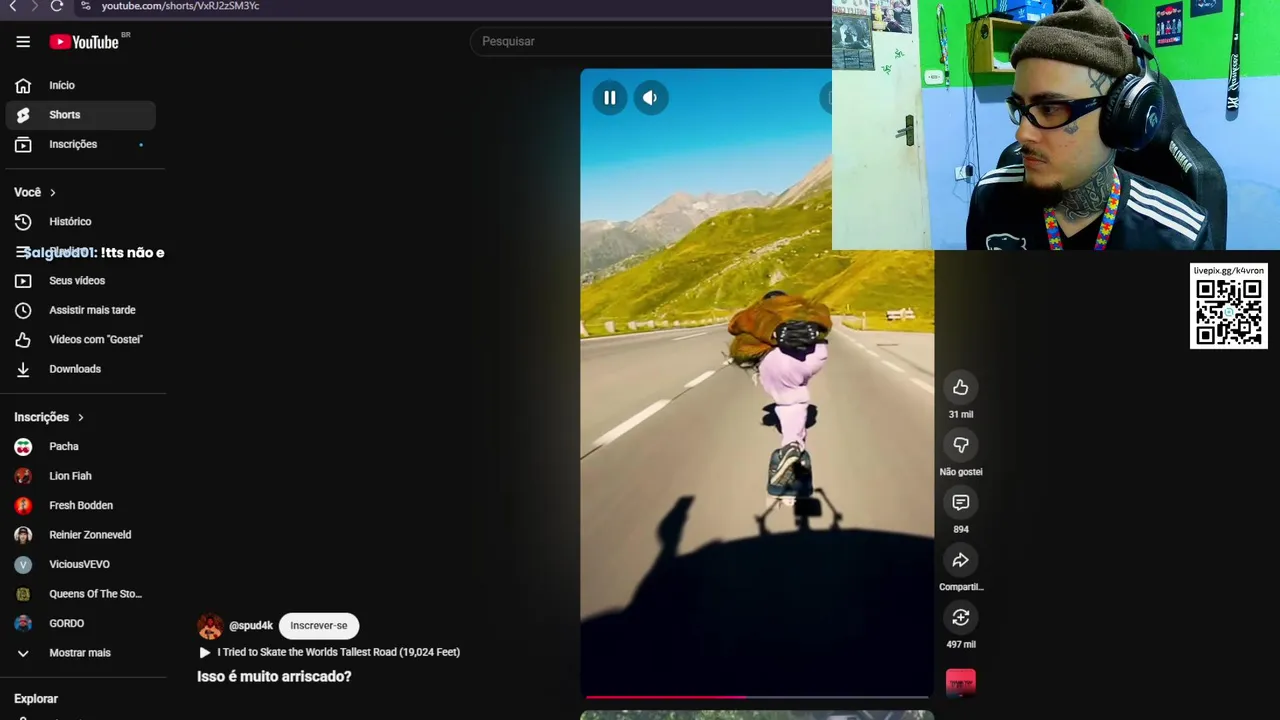Viewport: 1280px width, 720px height.
Task: Go to YouTube home via logo
Action: click(x=84, y=41)
